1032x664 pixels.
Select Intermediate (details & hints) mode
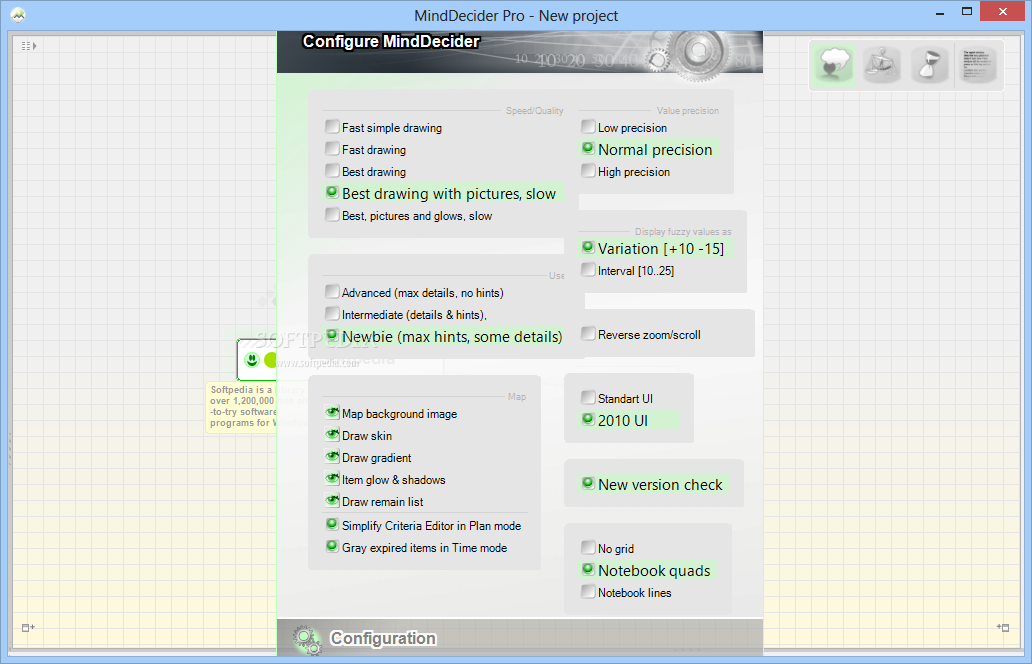click(406, 314)
